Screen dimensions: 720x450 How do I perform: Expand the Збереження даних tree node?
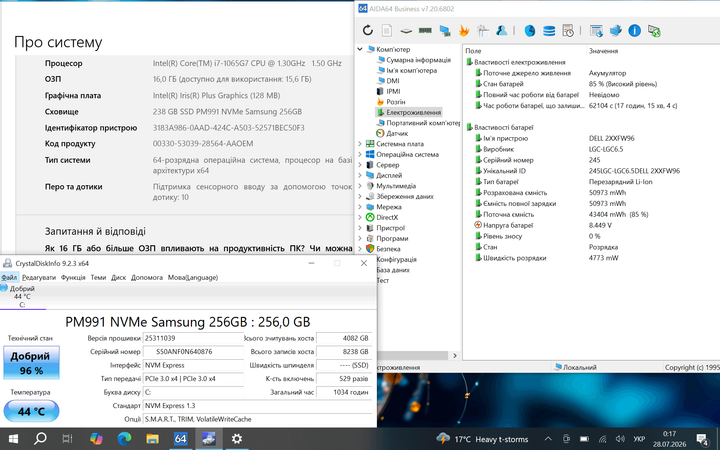(x=360, y=196)
